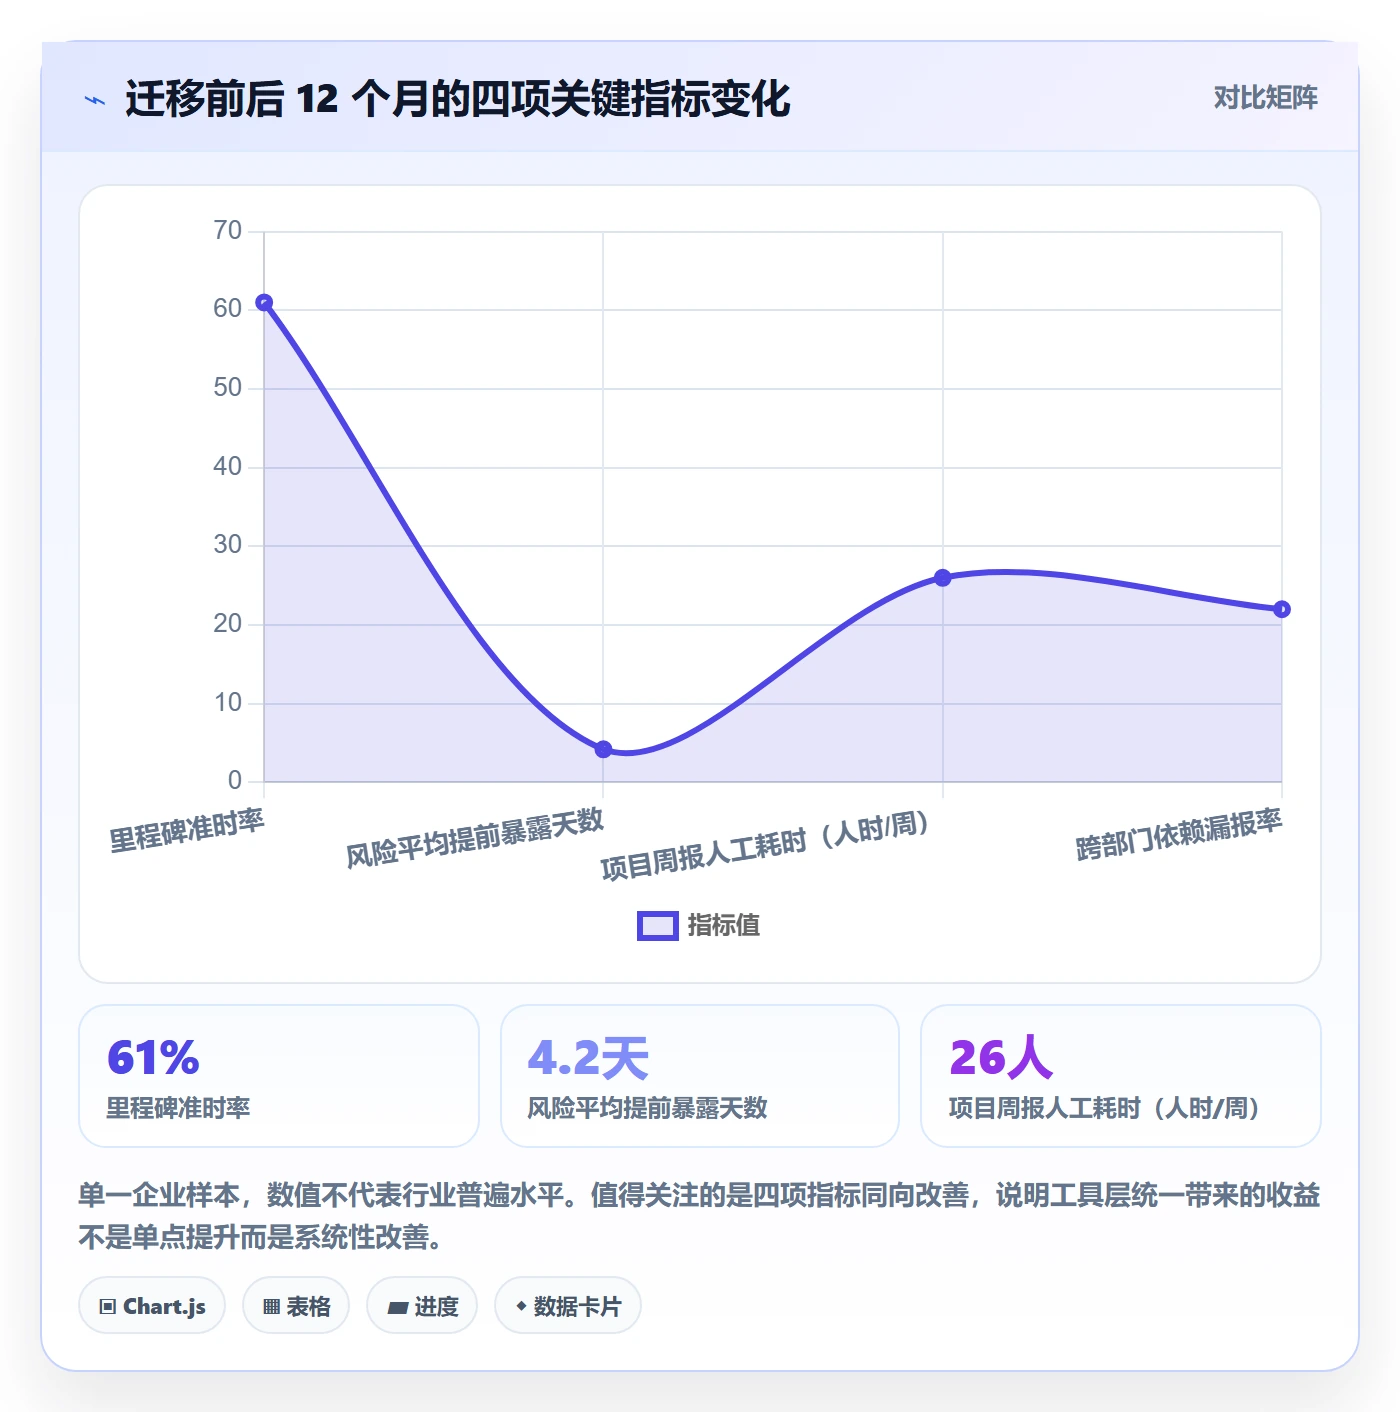
Task: Click the 数据卡片 tag chip
Action: pyautogui.click(x=568, y=1306)
